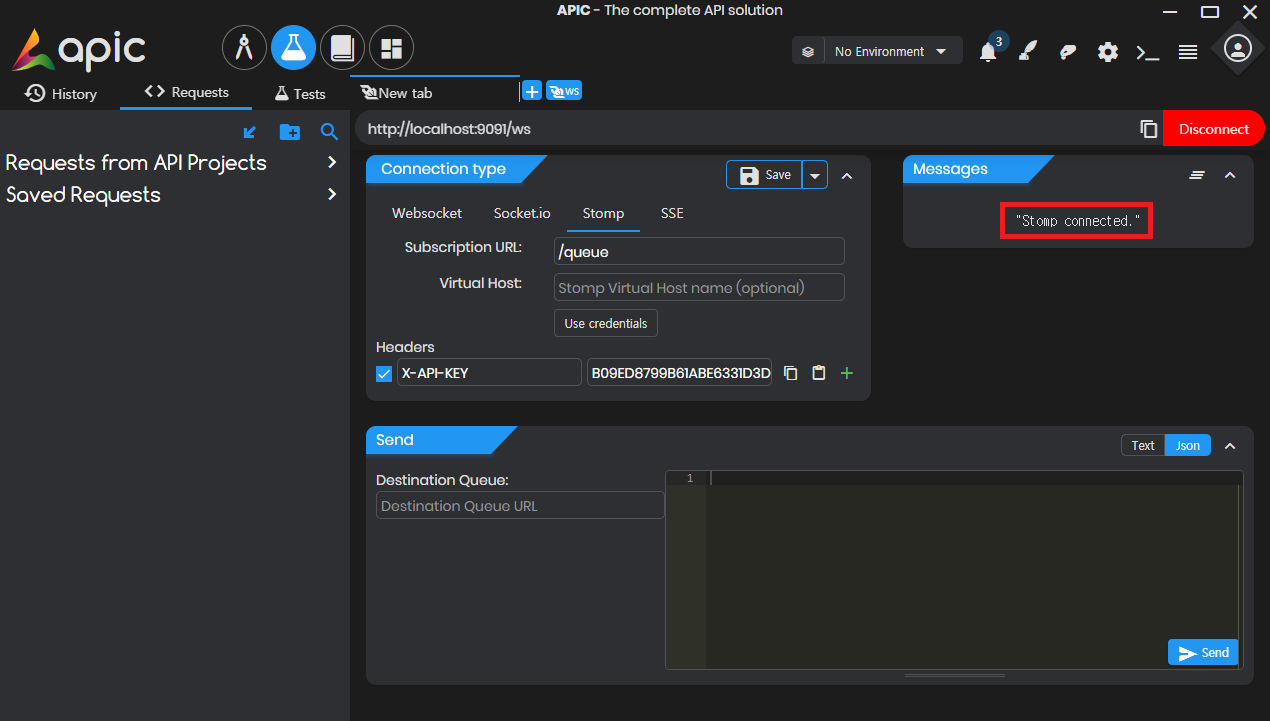Viewport: 1270px width, 721px height.
Task: Select the SSE connection type
Action: coord(672,213)
